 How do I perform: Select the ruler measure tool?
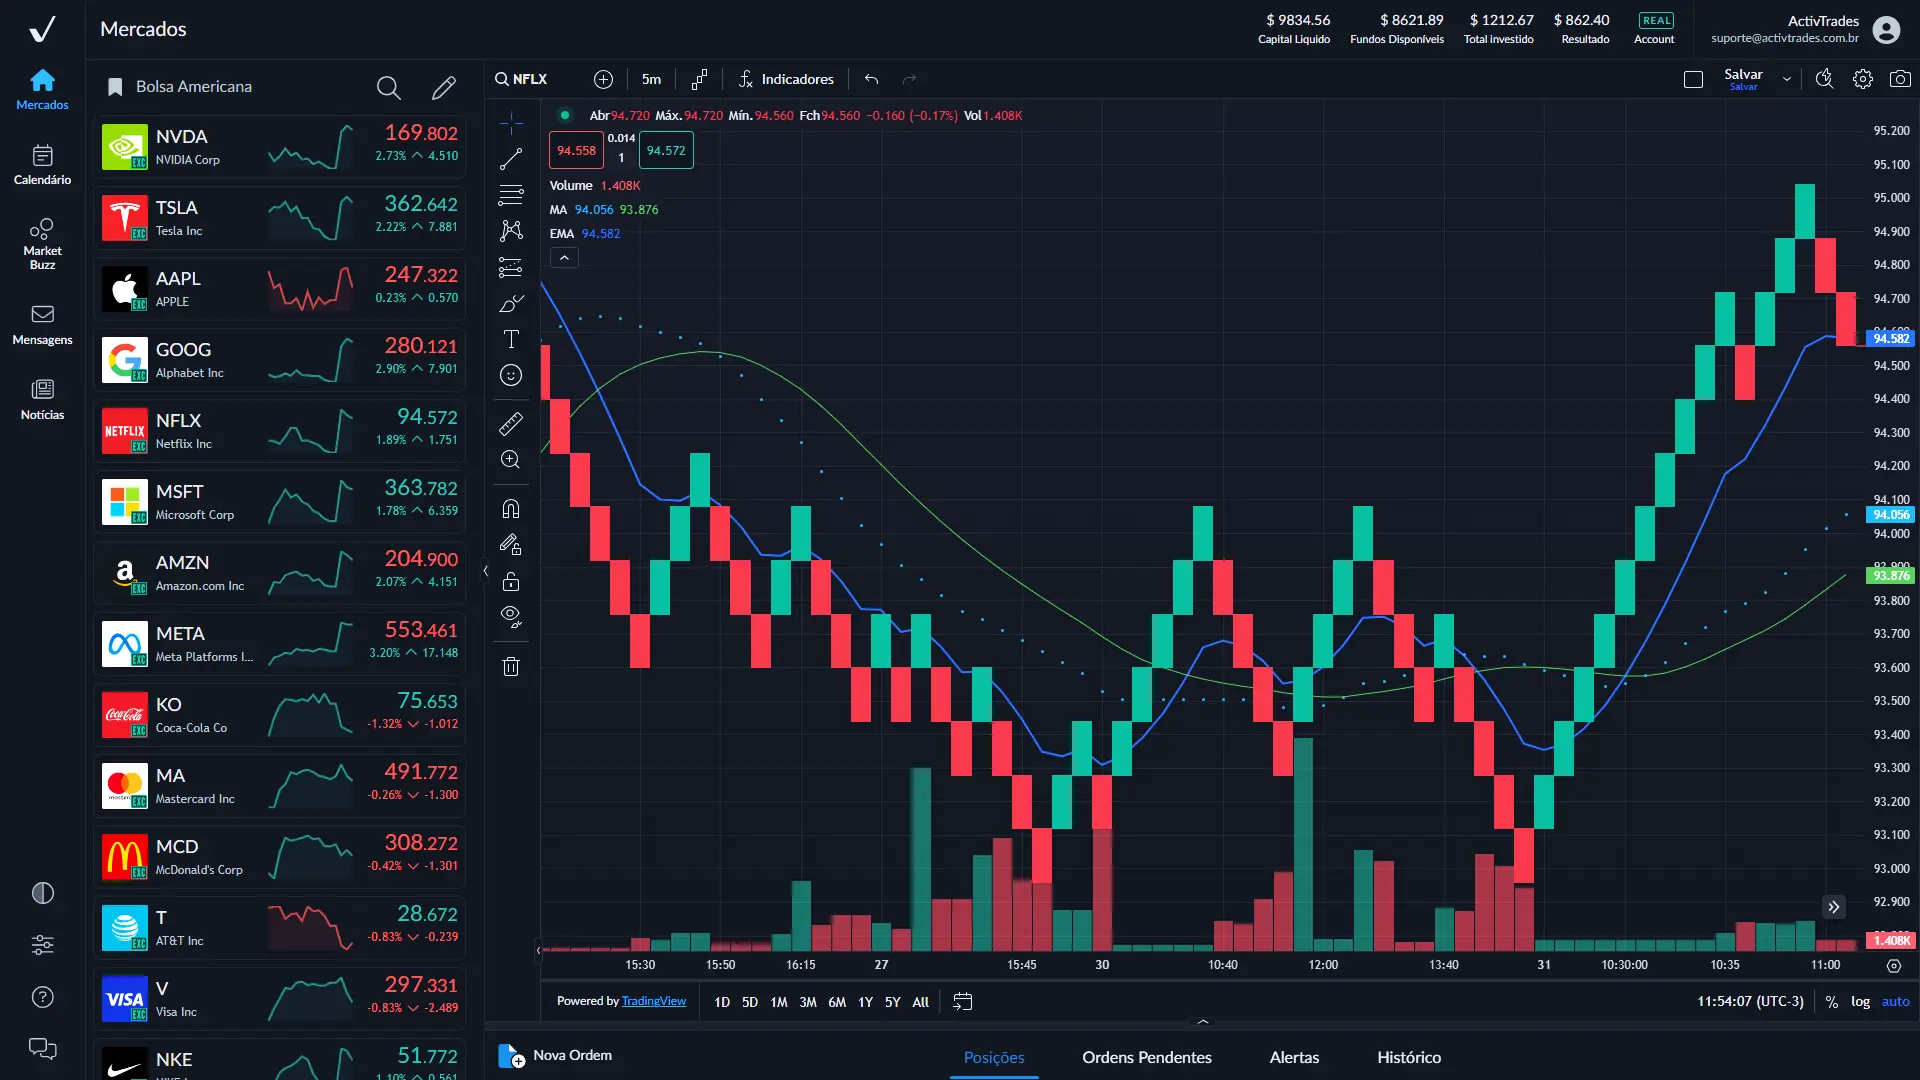(511, 424)
